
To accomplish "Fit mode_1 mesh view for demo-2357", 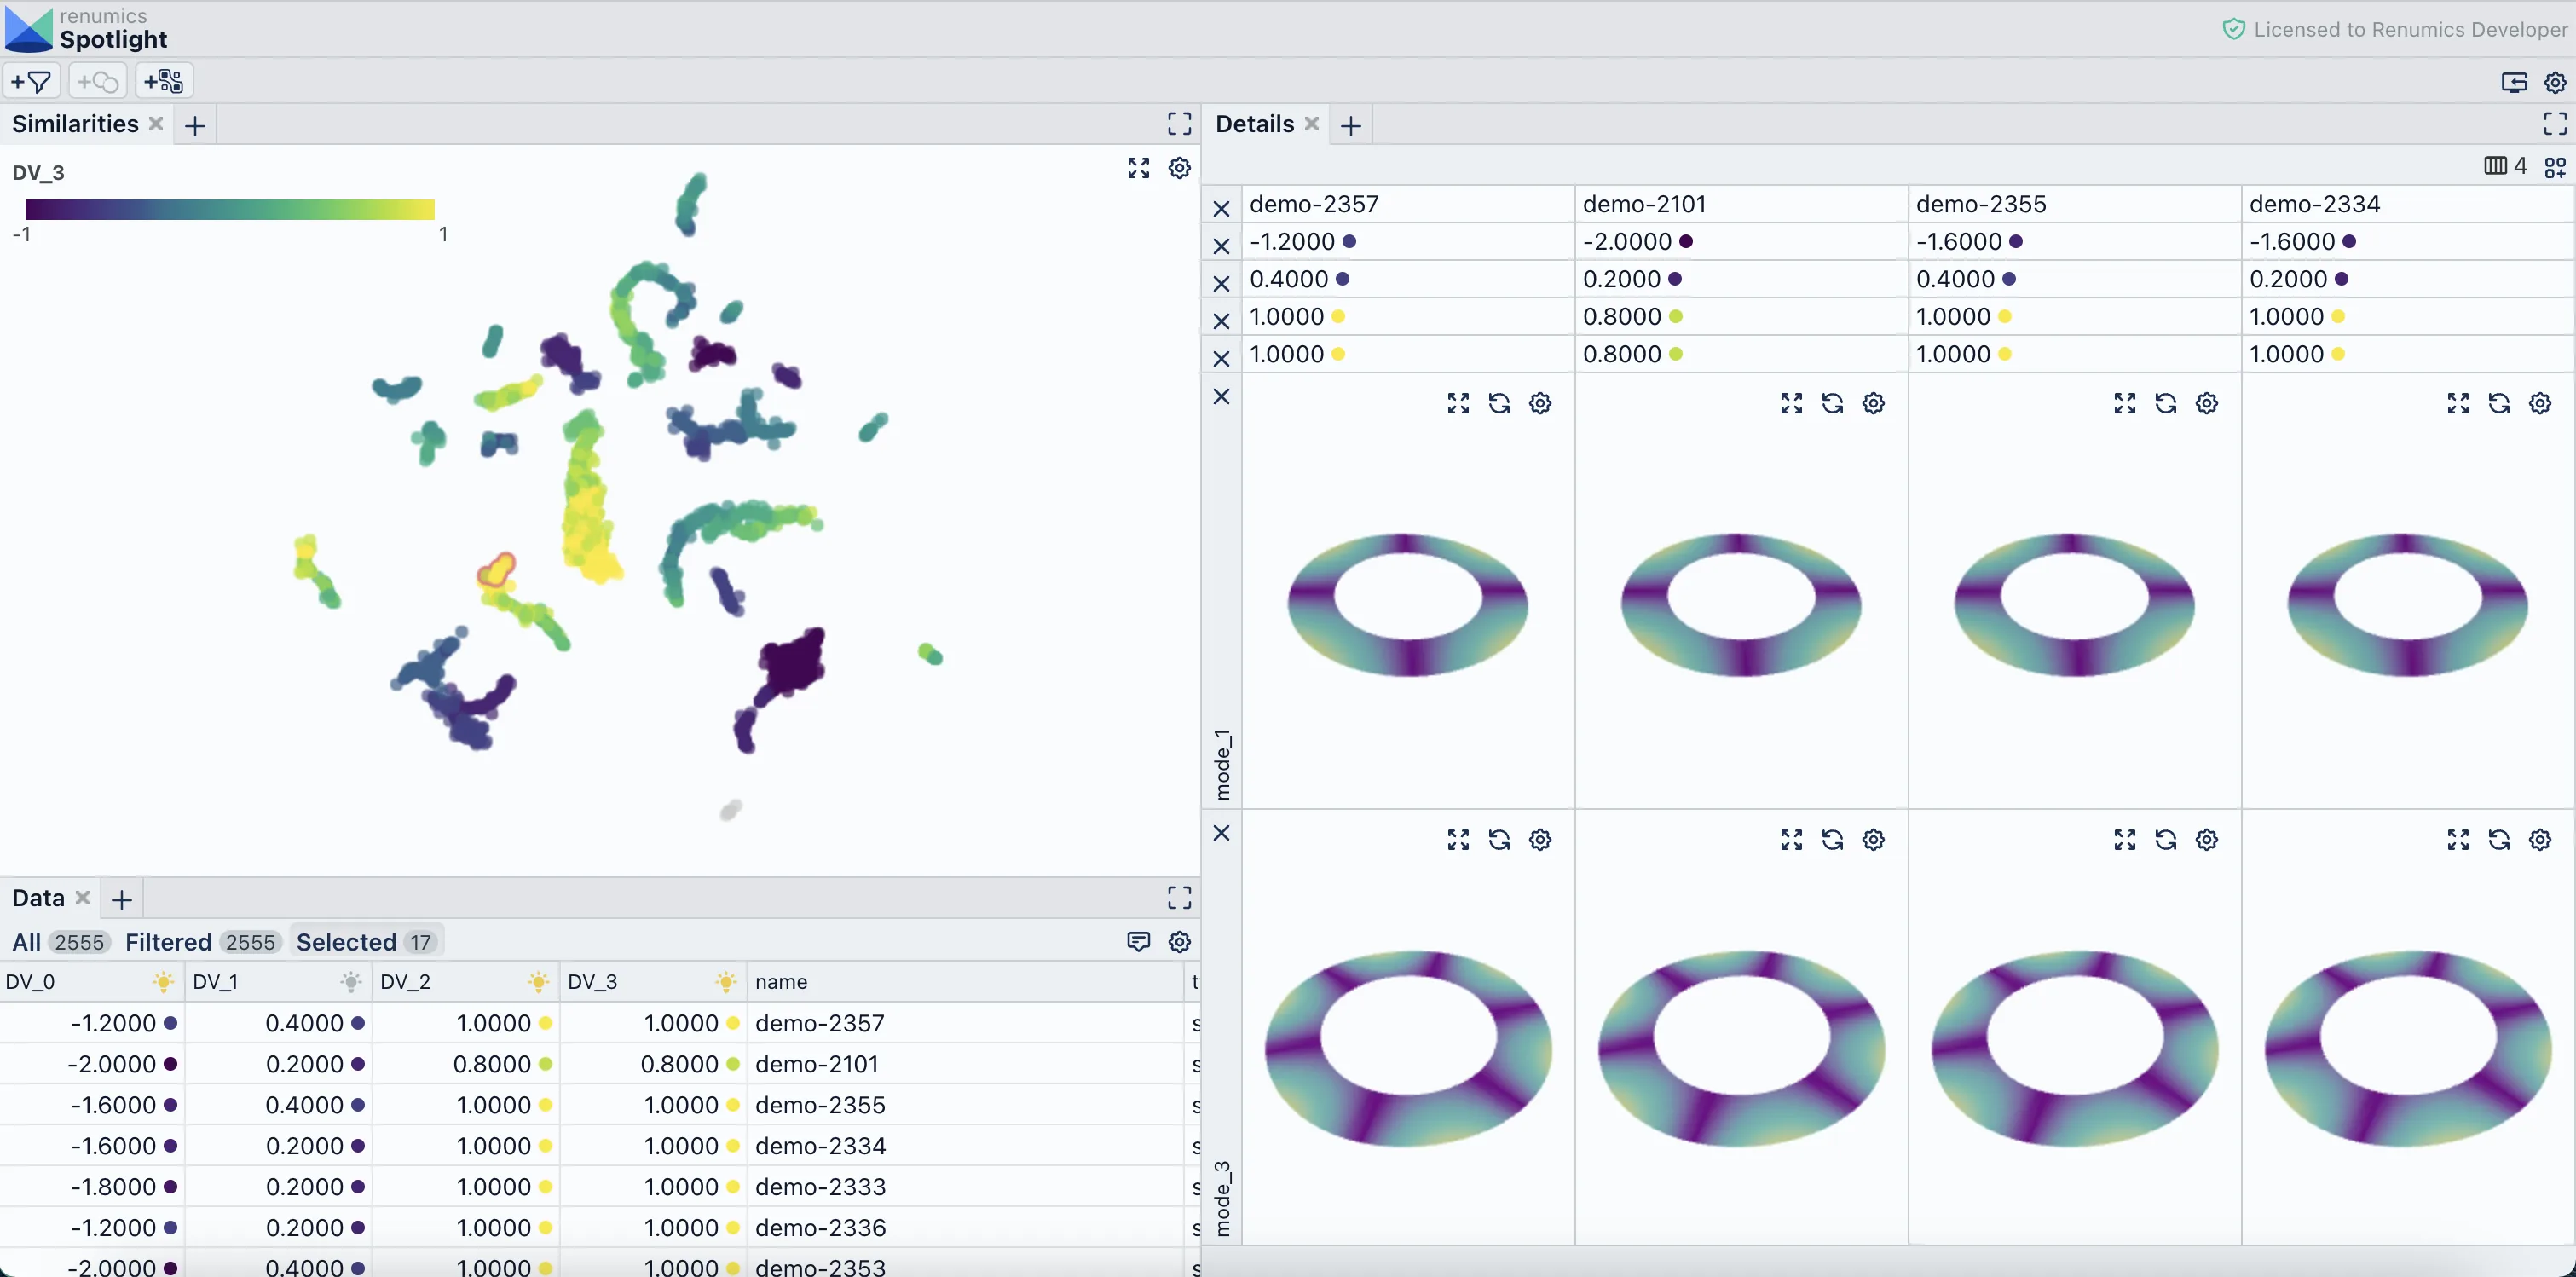I will [x=1458, y=403].
